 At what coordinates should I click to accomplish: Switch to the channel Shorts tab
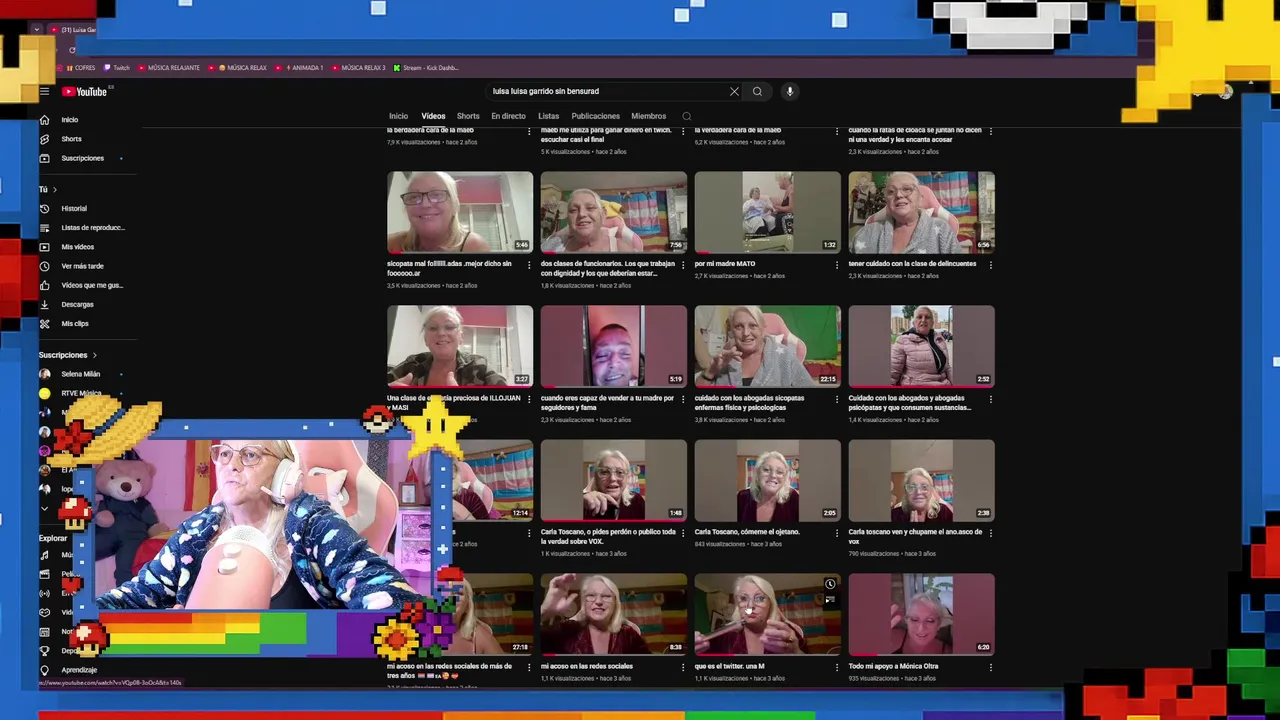tap(468, 116)
